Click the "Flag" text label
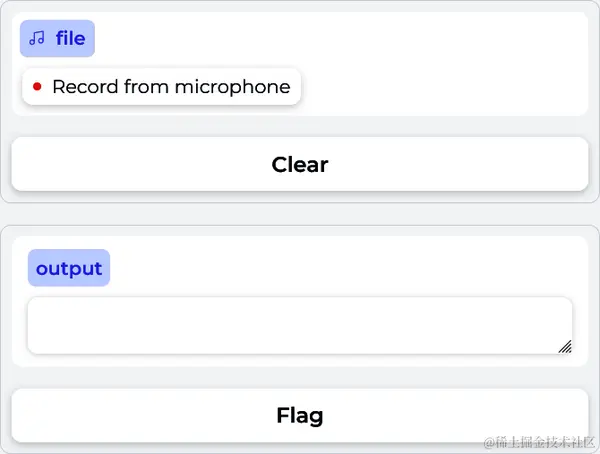This screenshot has width=600, height=454. [300, 415]
